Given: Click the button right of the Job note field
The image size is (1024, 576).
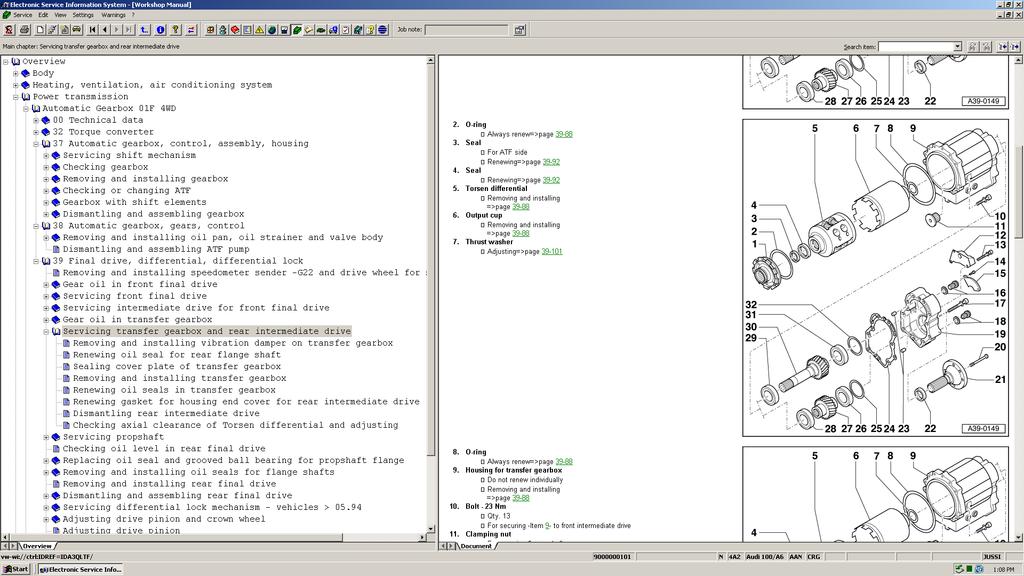Looking at the screenshot, I should click(519, 30).
